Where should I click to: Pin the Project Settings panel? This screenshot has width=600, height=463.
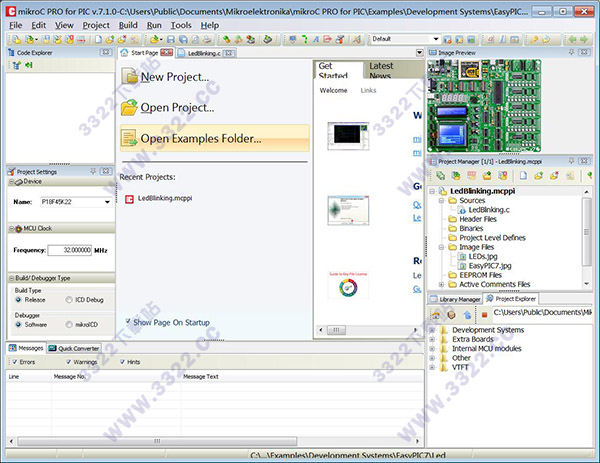[93, 171]
